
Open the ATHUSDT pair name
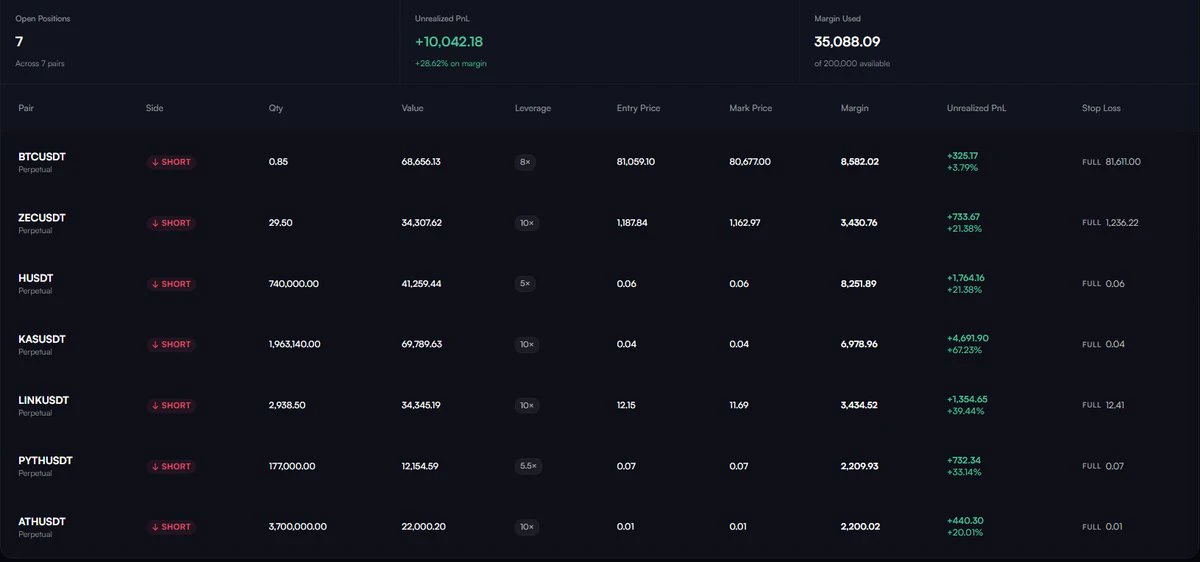42,522
